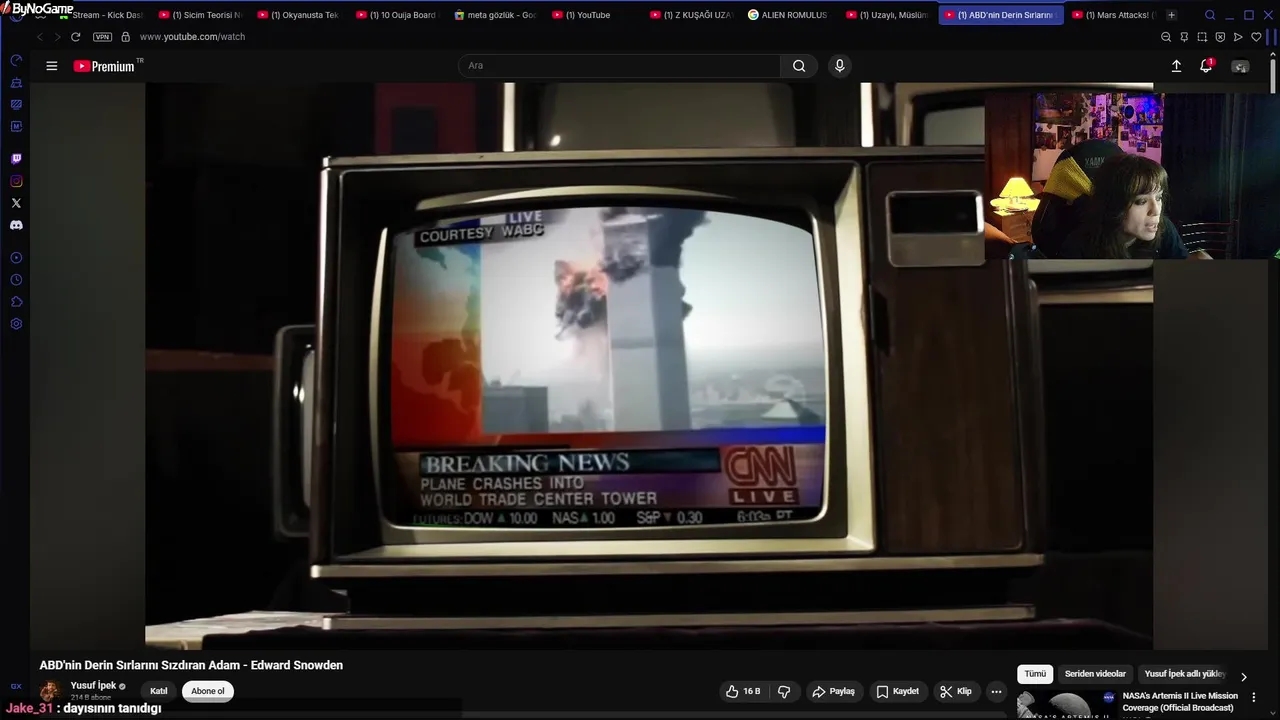Open the GX Control speedometer sidebar icon
1280x720 pixels.
click(x=16, y=61)
